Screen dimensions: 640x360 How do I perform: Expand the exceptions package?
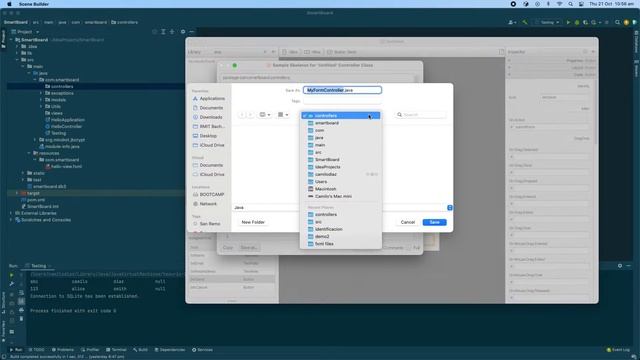[x=41, y=93]
